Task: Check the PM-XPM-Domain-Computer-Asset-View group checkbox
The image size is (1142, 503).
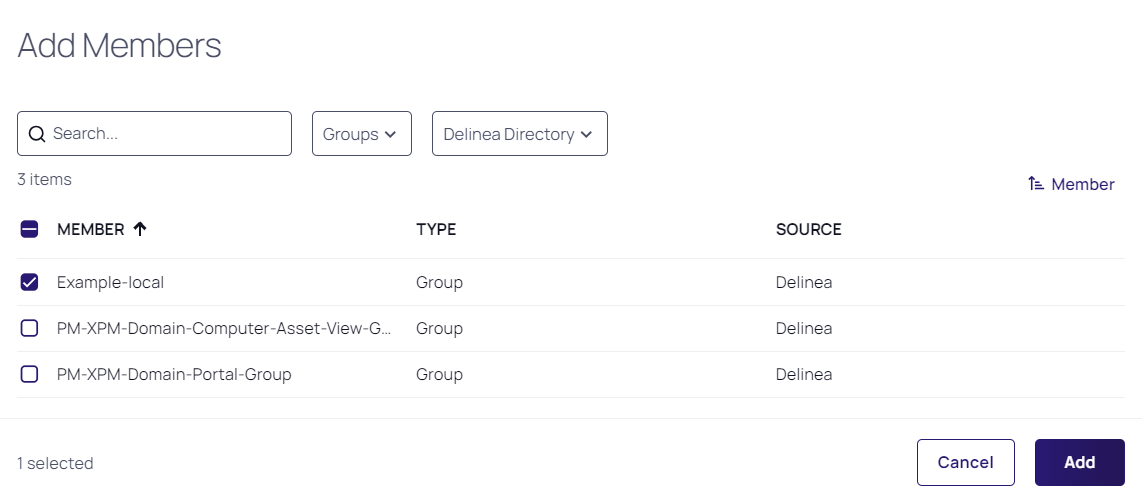Action: 30,328
